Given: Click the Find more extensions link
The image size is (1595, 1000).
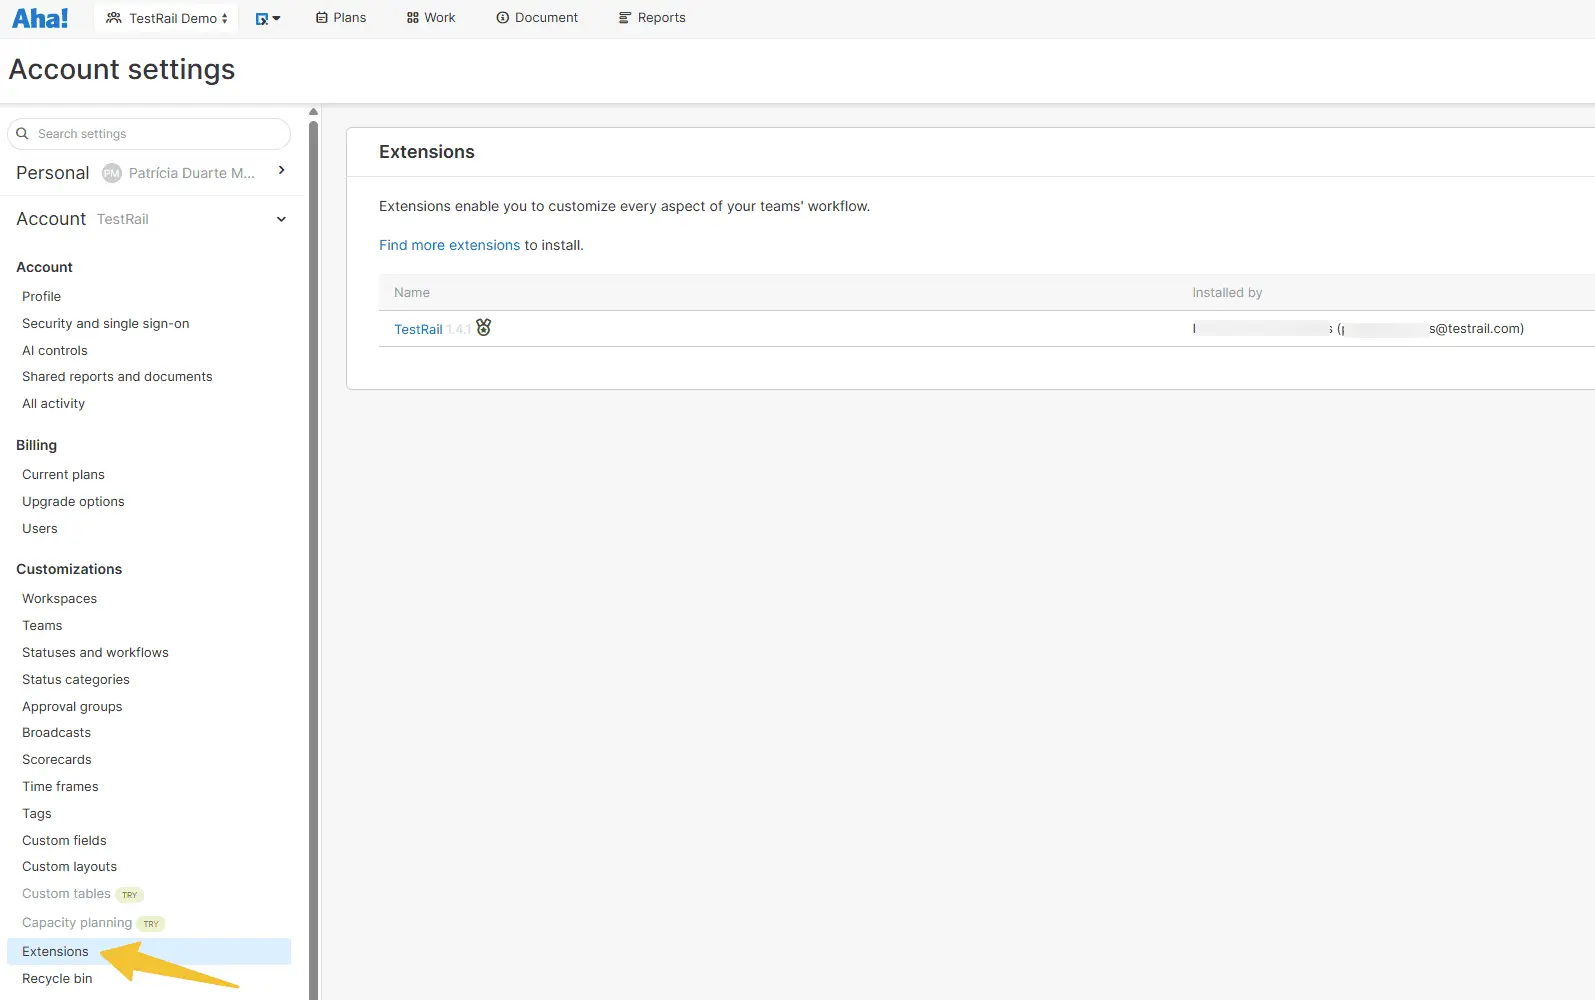Looking at the screenshot, I should coord(449,245).
